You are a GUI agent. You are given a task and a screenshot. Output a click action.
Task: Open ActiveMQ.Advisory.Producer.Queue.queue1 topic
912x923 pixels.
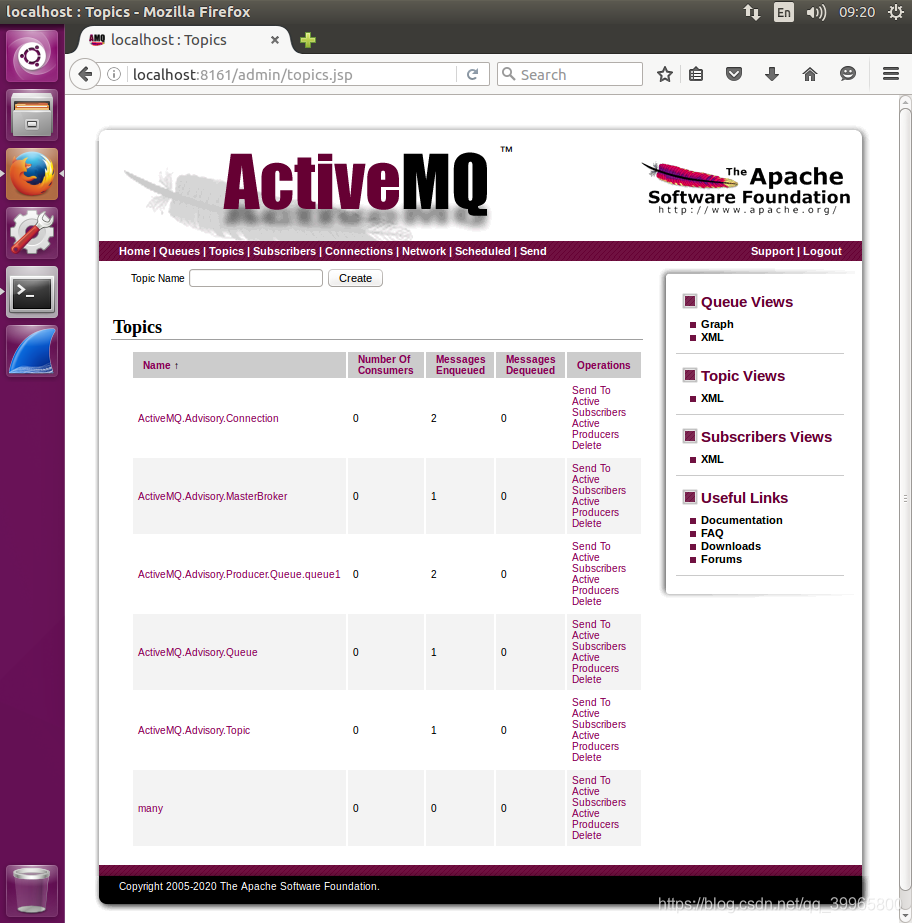pos(239,574)
